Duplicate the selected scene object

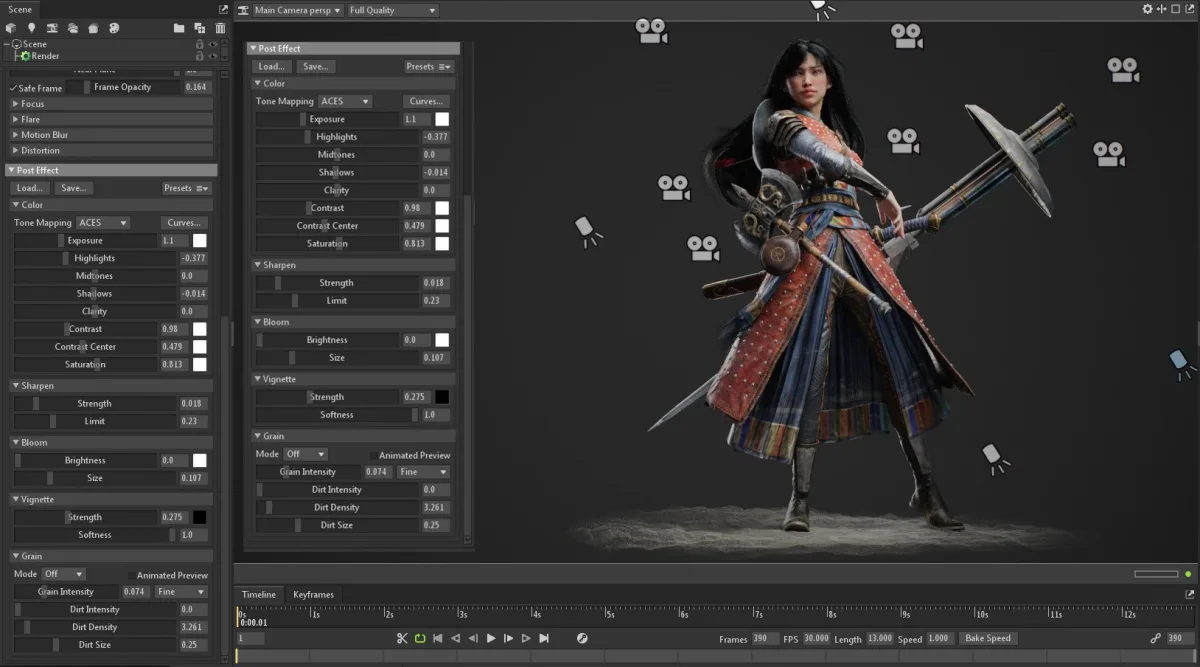[200, 28]
